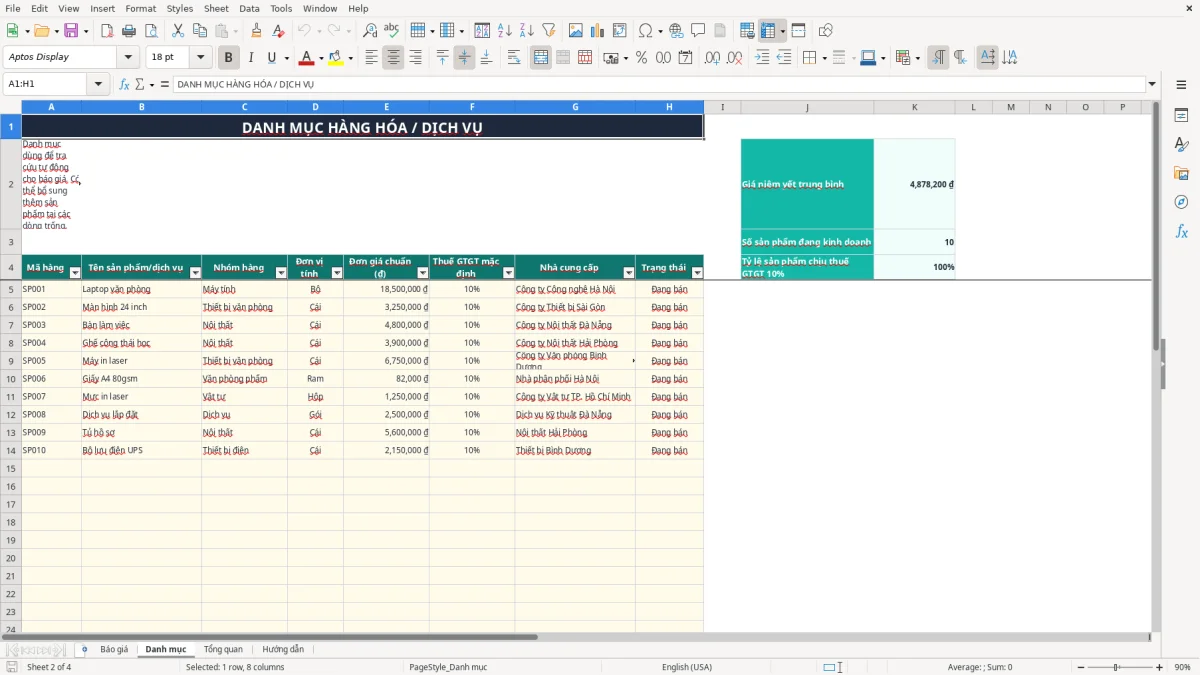Click column G header

click(575, 107)
